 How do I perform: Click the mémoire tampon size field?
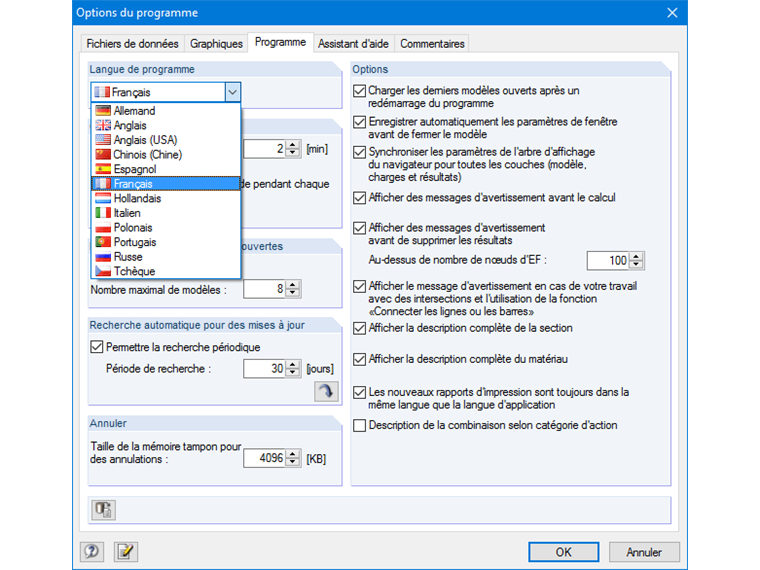(265, 458)
